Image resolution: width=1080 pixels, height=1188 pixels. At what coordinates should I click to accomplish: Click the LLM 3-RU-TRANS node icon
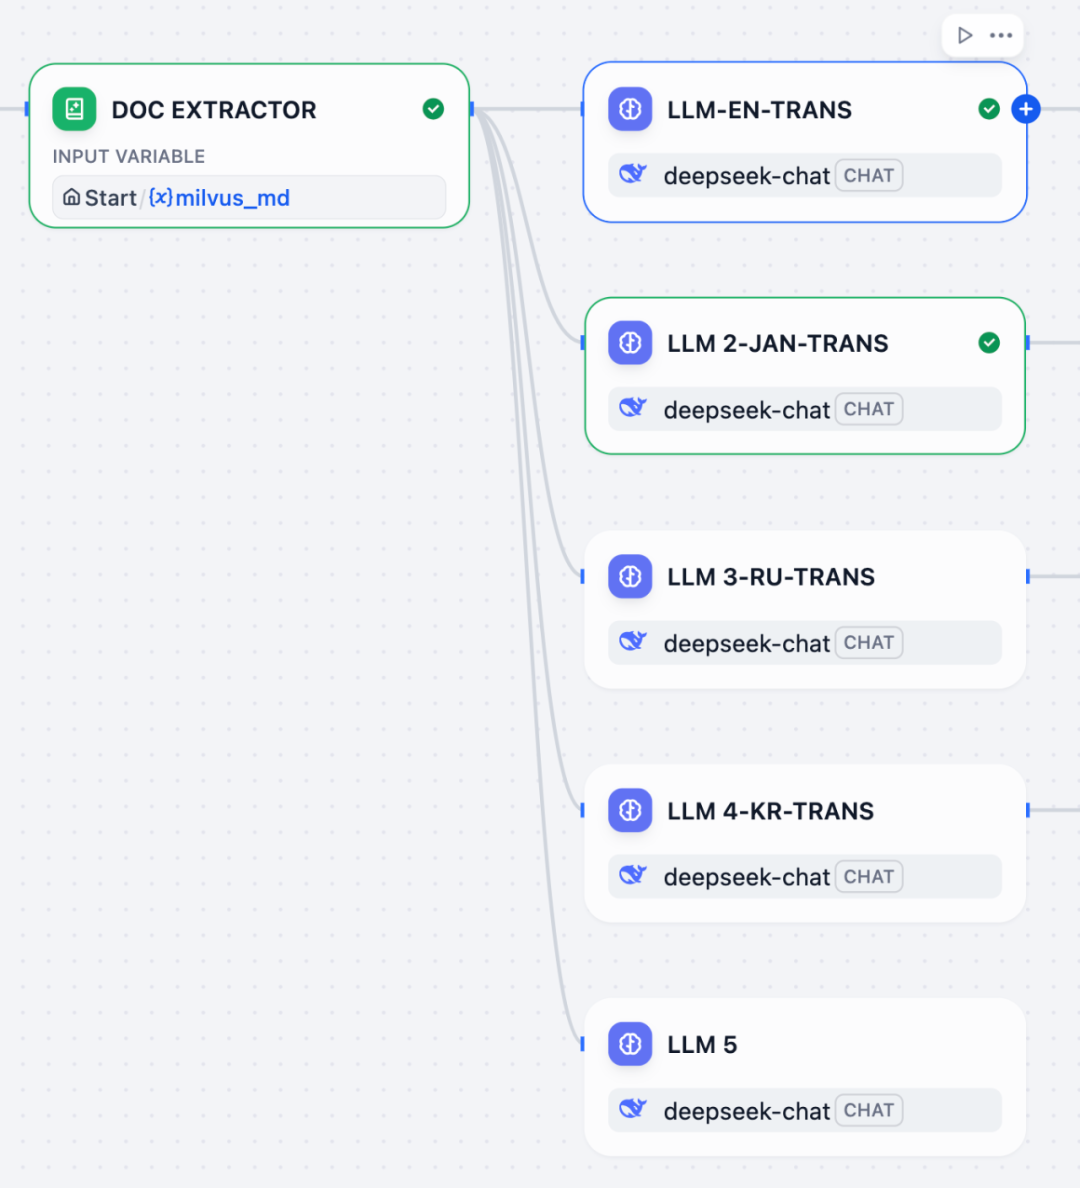coord(630,576)
